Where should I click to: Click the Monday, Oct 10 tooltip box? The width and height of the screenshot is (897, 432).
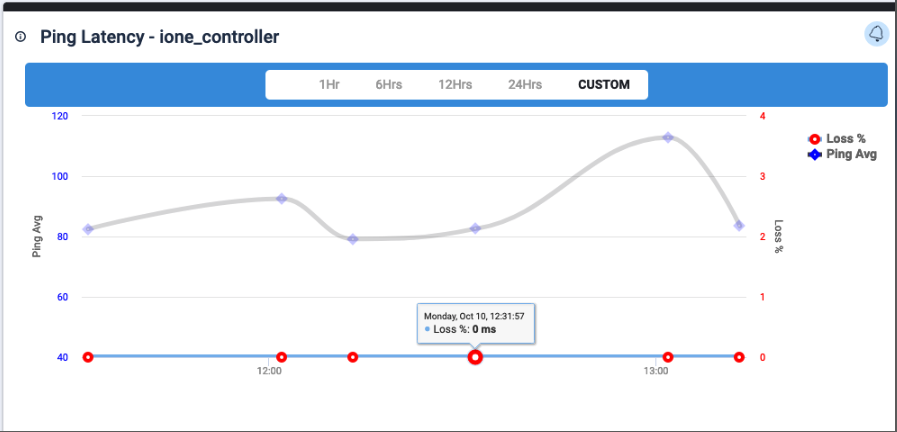476,322
